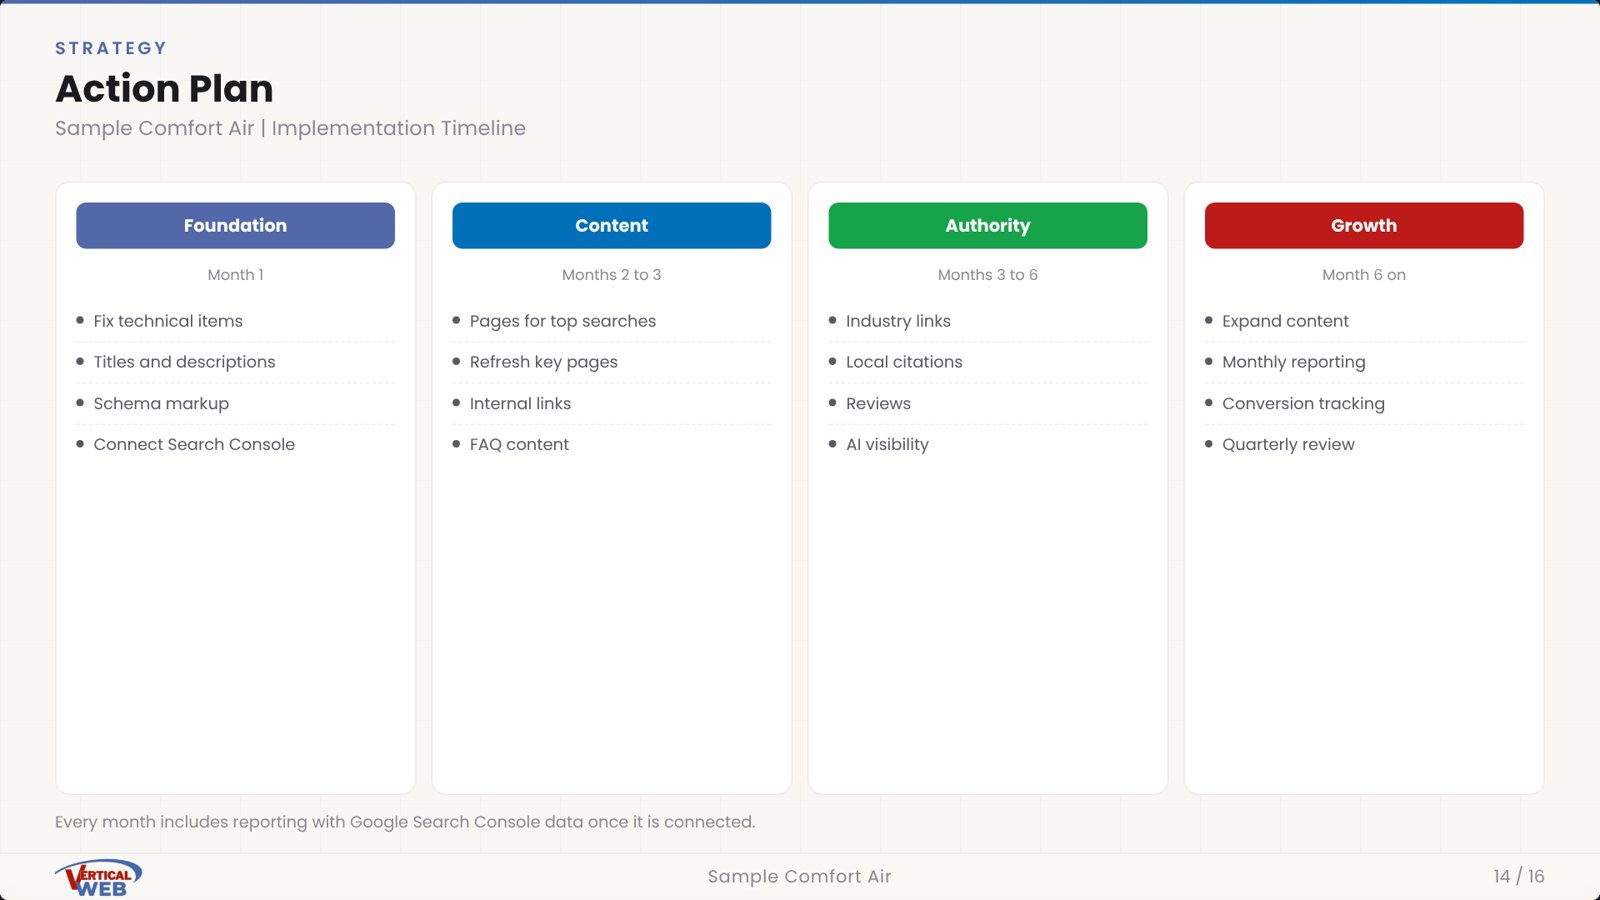
Task: Select the Foundation phase header
Action: click(235, 226)
